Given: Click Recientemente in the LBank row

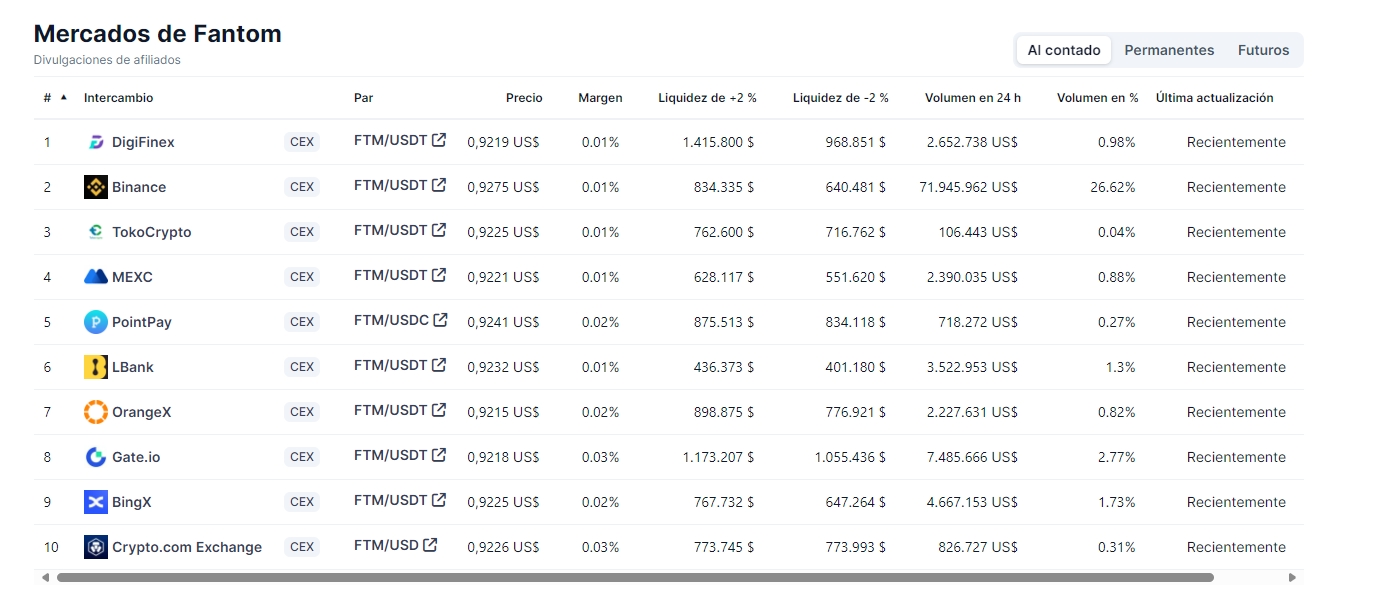Looking at the screenshot, I should (x=1236, y=367).
